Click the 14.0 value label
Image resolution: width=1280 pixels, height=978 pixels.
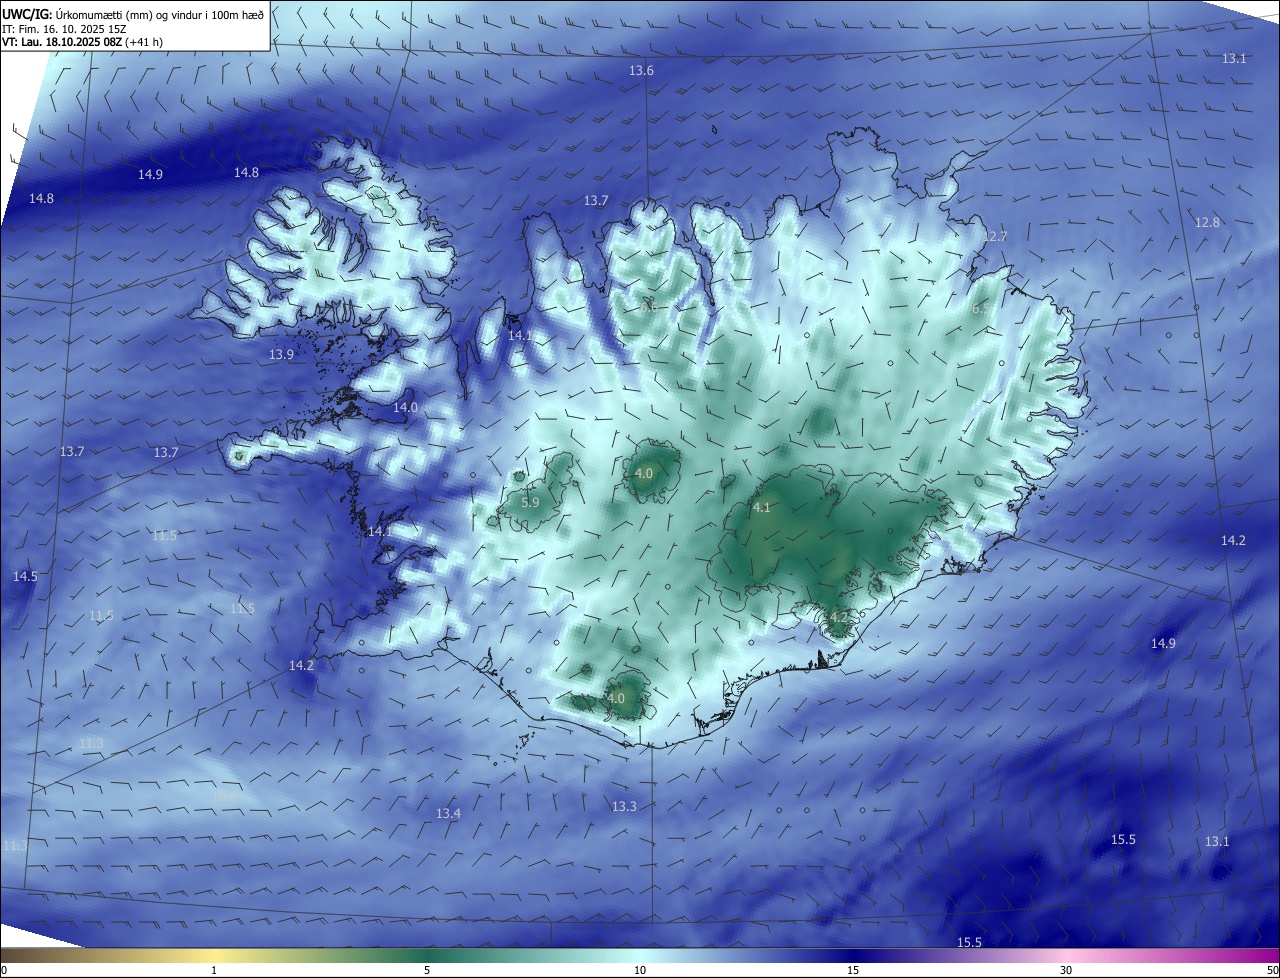coord(405,407)
